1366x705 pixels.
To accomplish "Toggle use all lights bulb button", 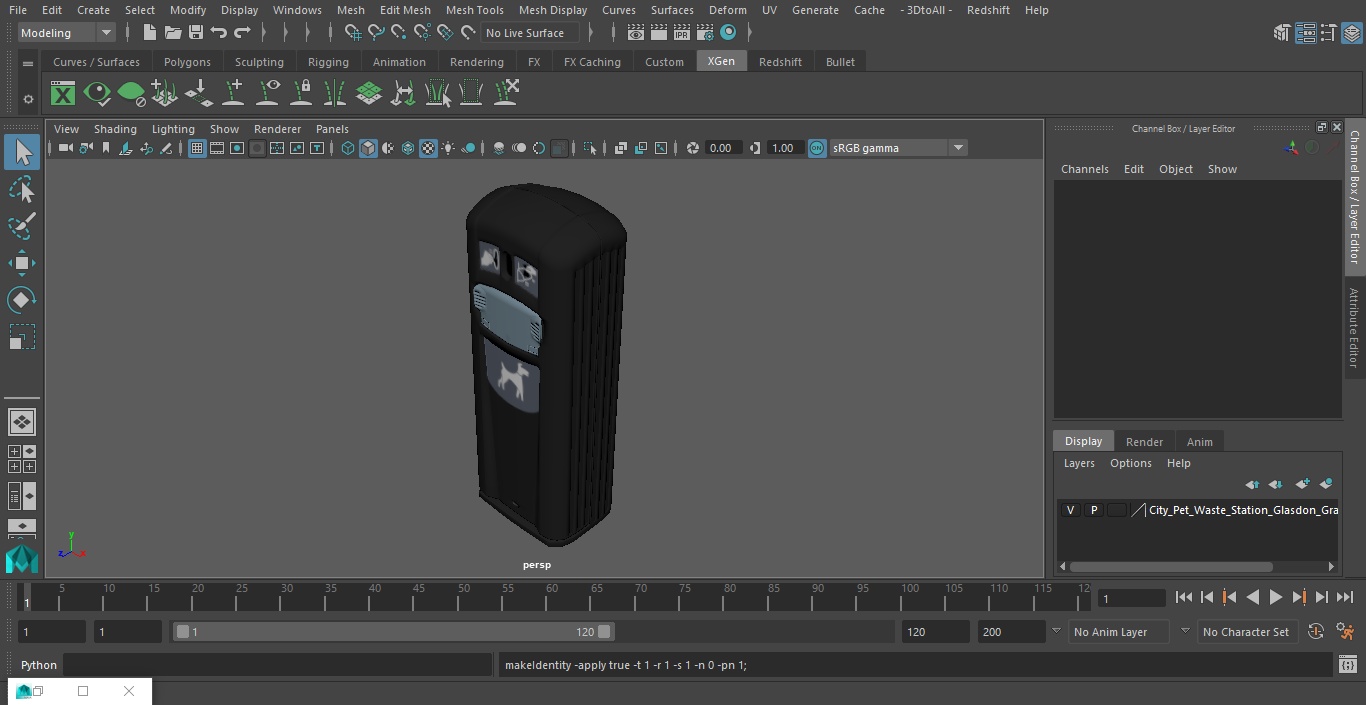I will pyautogui.click(x=448, y=148).
